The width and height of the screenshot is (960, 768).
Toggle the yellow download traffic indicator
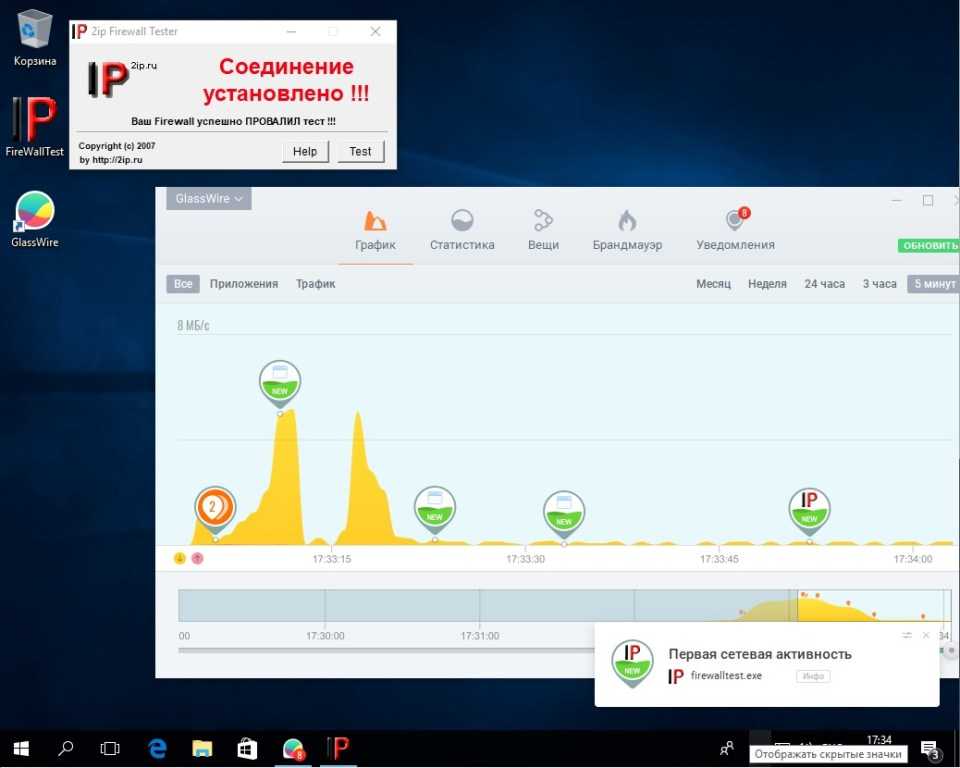point(180,558)
